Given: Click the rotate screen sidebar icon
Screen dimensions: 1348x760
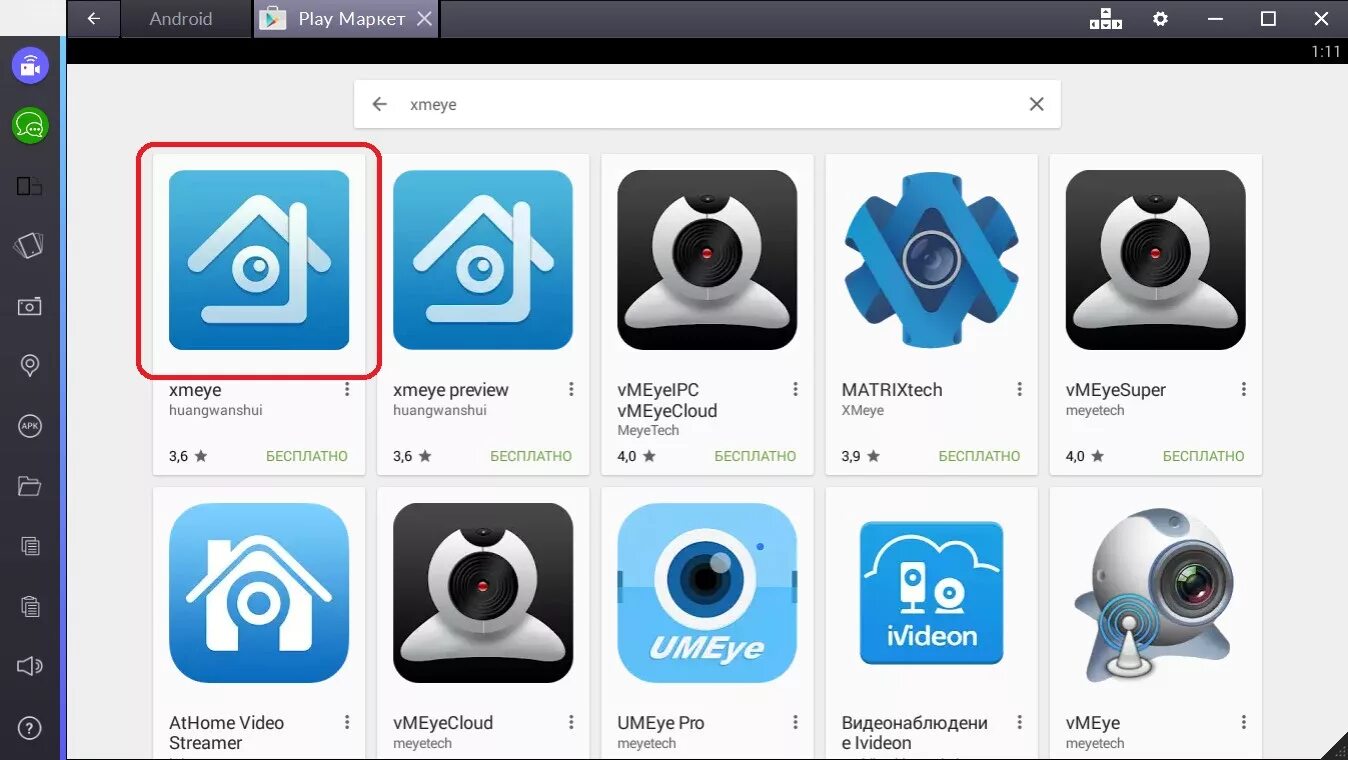Looking at the screenshot, I should tap(30, 246).
